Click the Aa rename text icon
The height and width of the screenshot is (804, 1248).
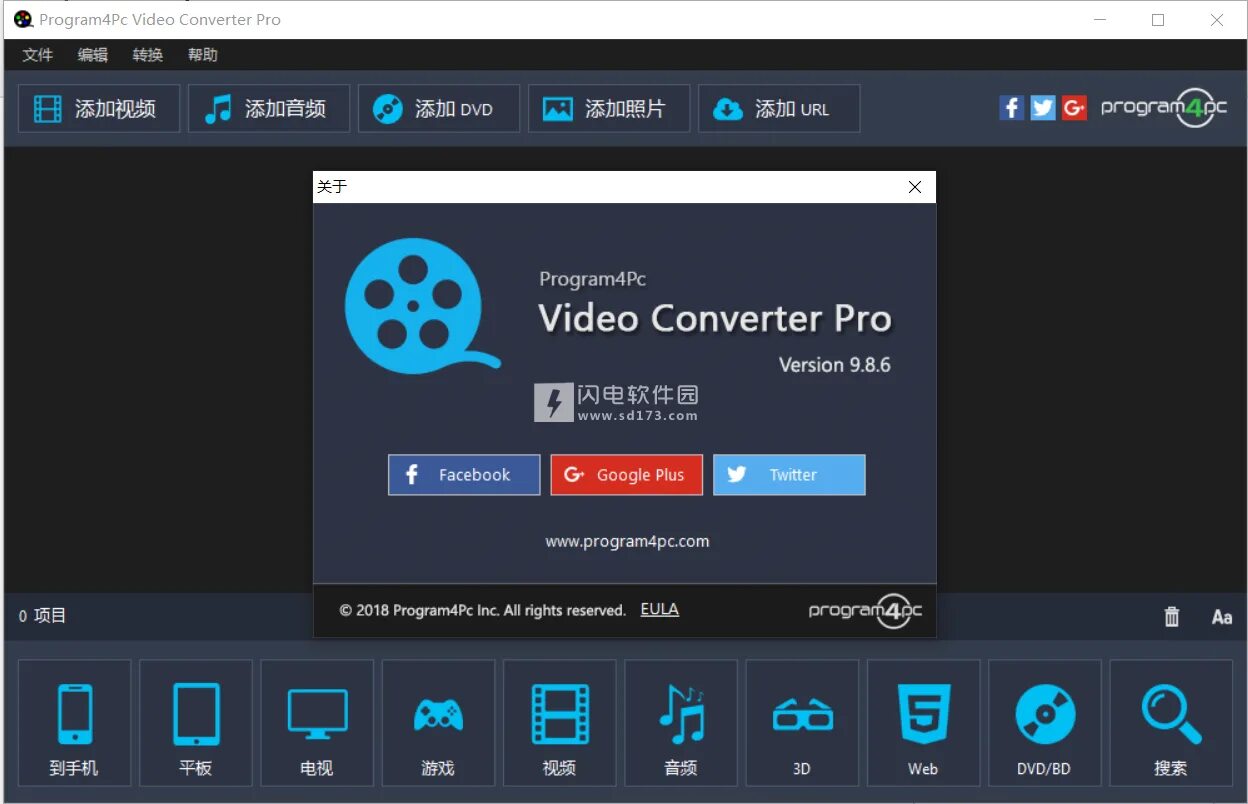tap(1222, 617)
